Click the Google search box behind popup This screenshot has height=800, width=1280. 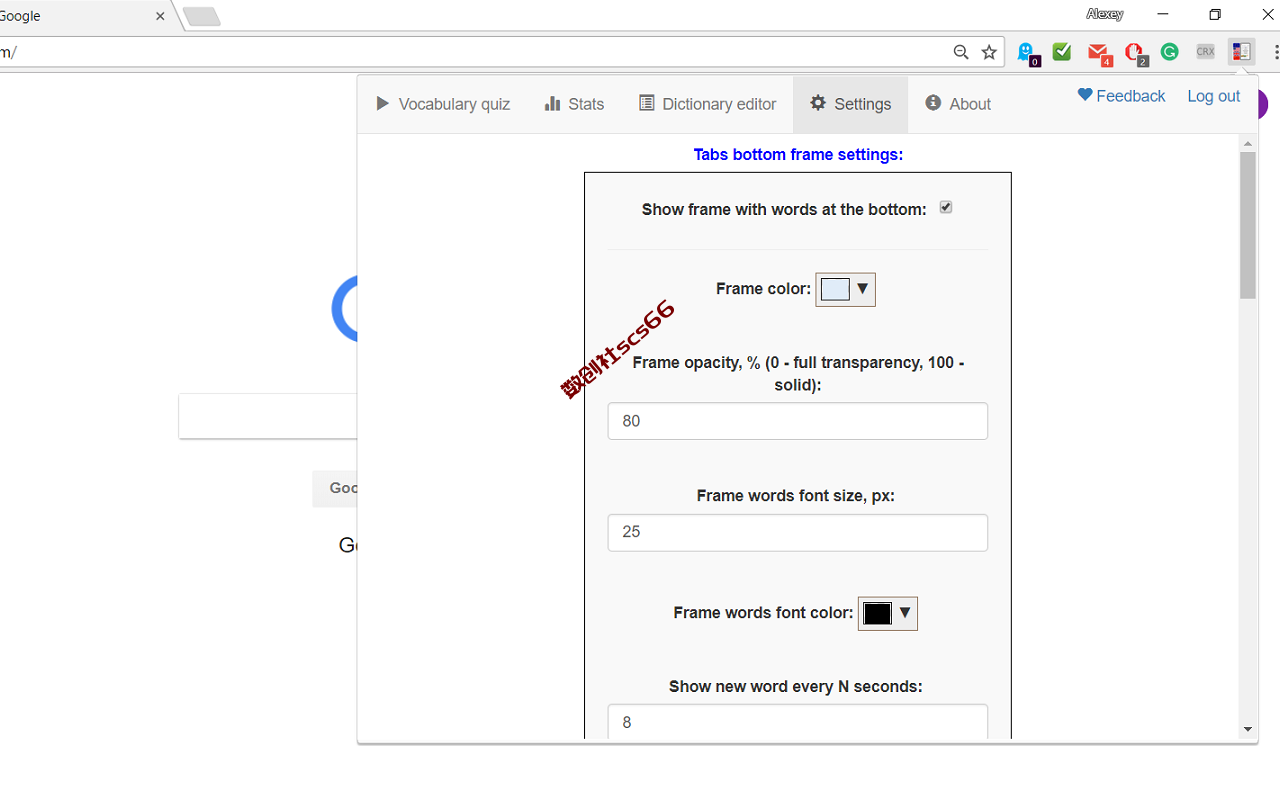(x=268, y=416)
